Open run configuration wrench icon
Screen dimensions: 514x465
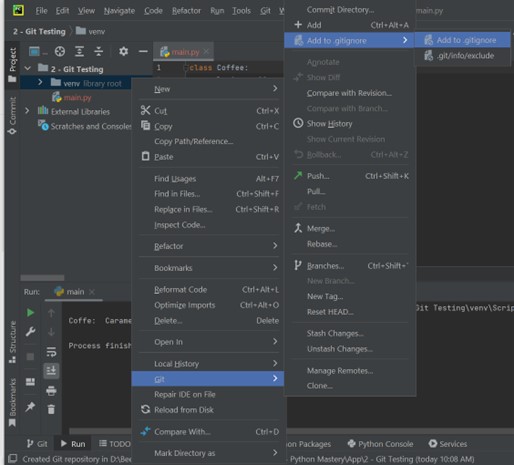(x=30, y=331)
